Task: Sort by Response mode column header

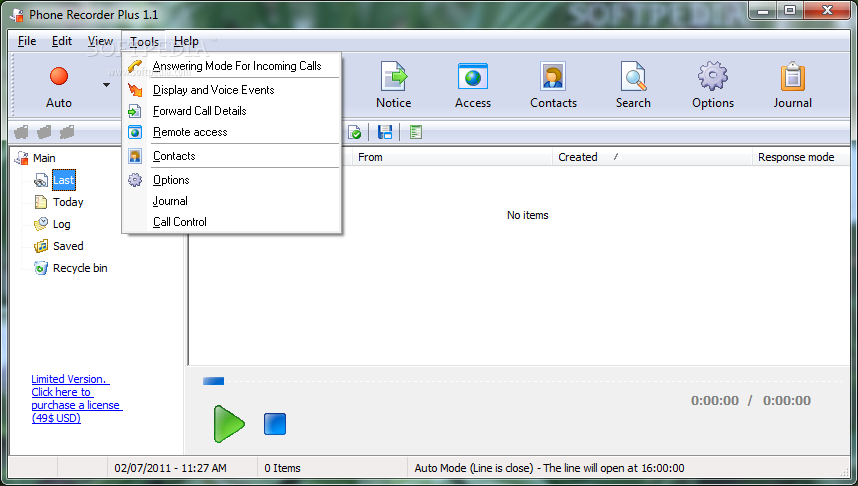Action: 801,157
